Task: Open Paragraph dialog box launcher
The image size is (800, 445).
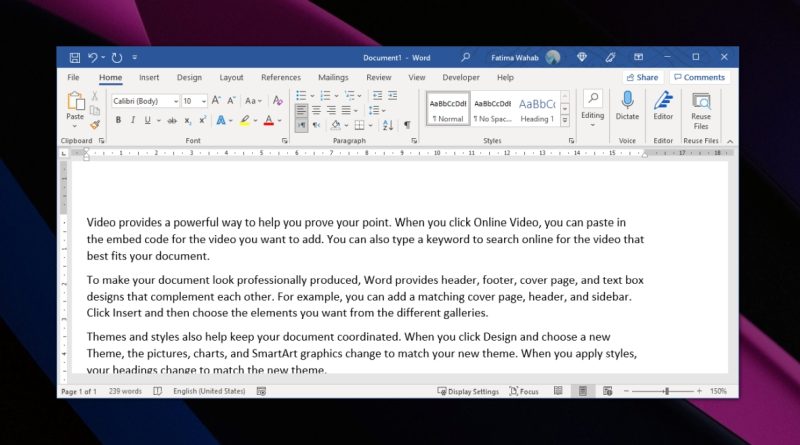Action: [x=414, y=141]
